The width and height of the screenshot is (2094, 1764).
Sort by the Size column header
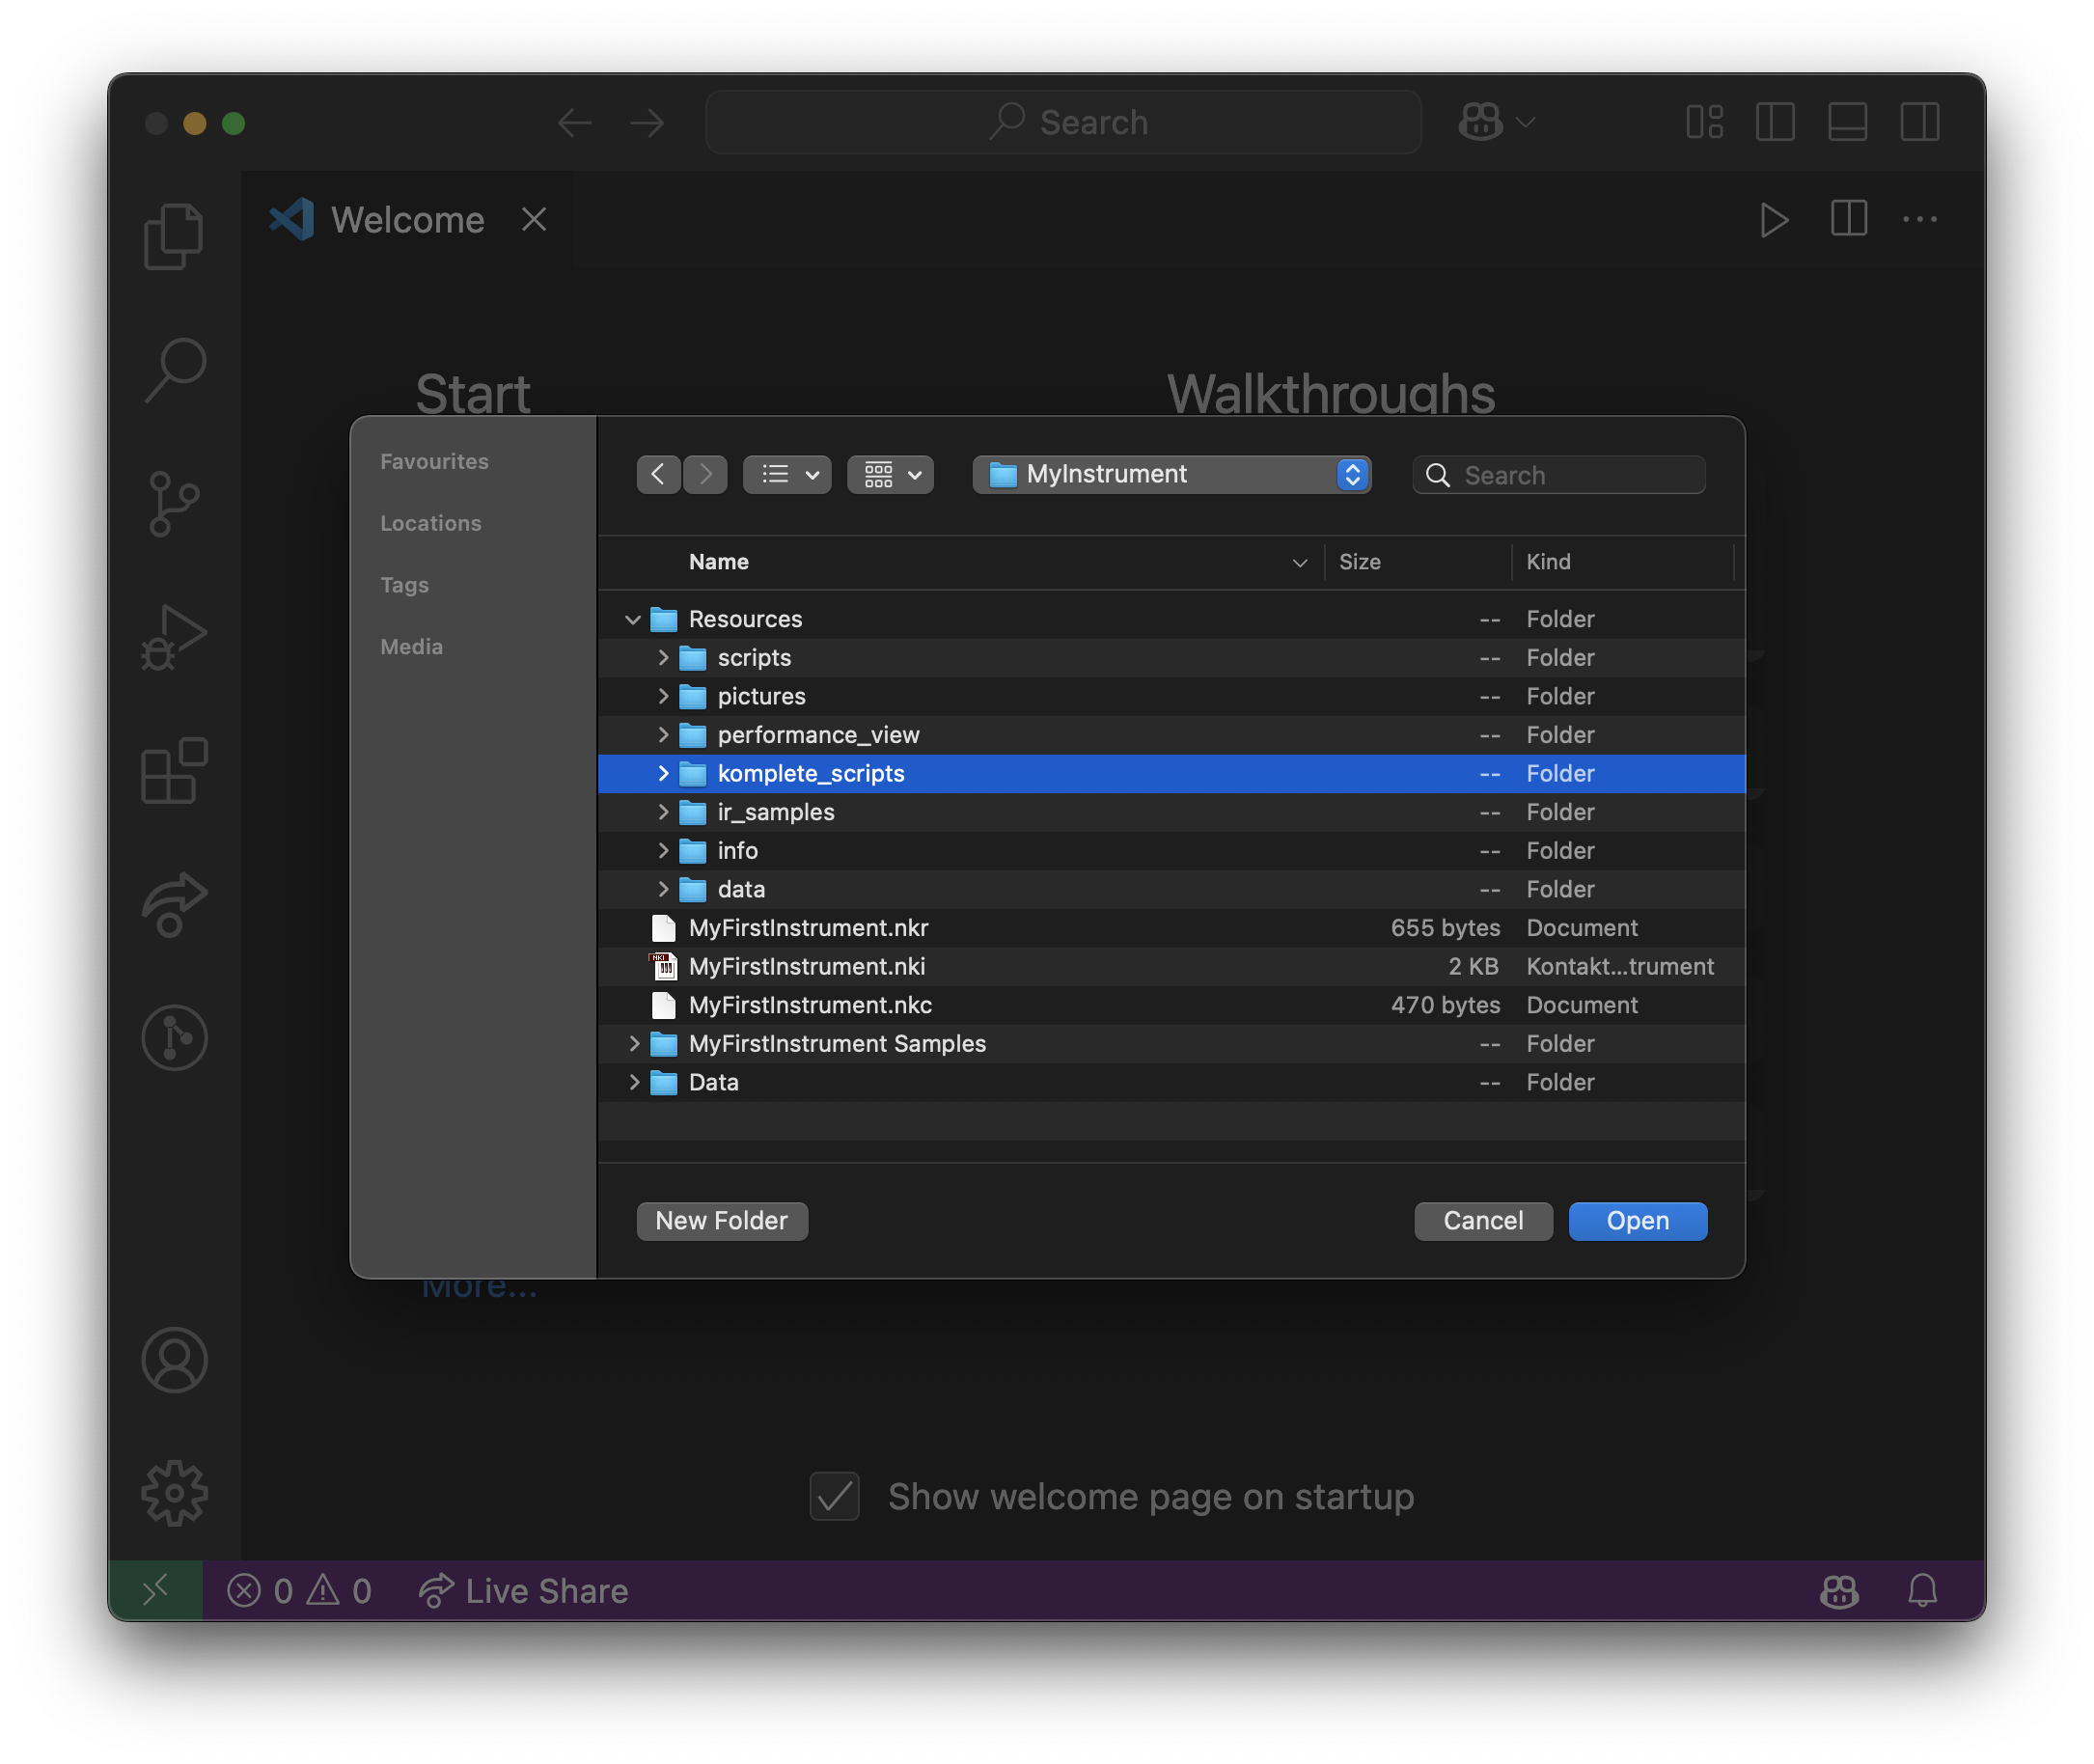point(1360,562)
